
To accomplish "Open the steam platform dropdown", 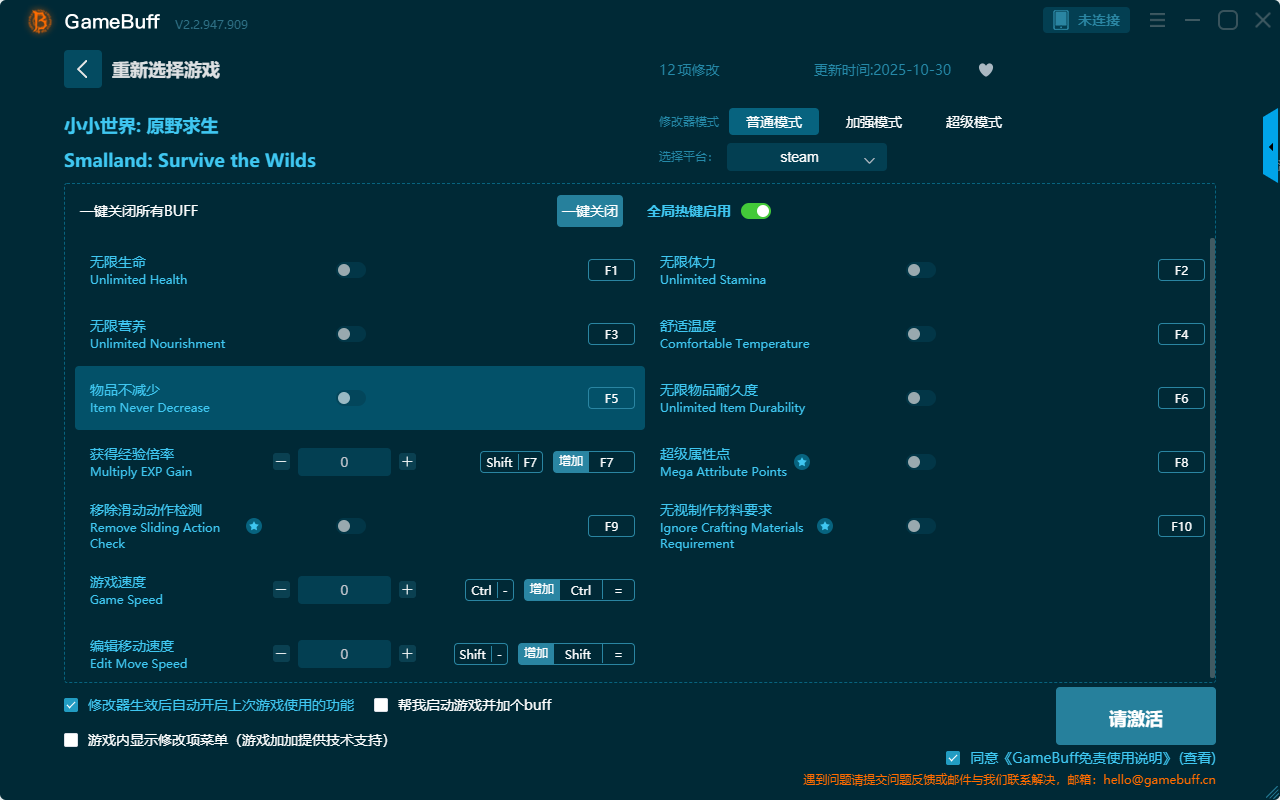I will [x=806, y=157].
